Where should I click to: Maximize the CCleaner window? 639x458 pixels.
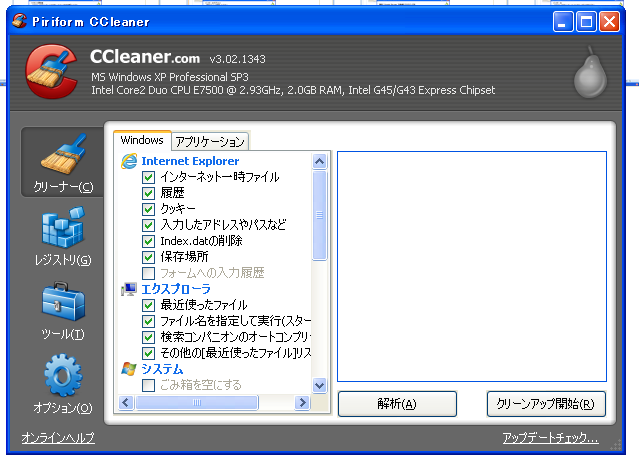click(x=586, y=21)
